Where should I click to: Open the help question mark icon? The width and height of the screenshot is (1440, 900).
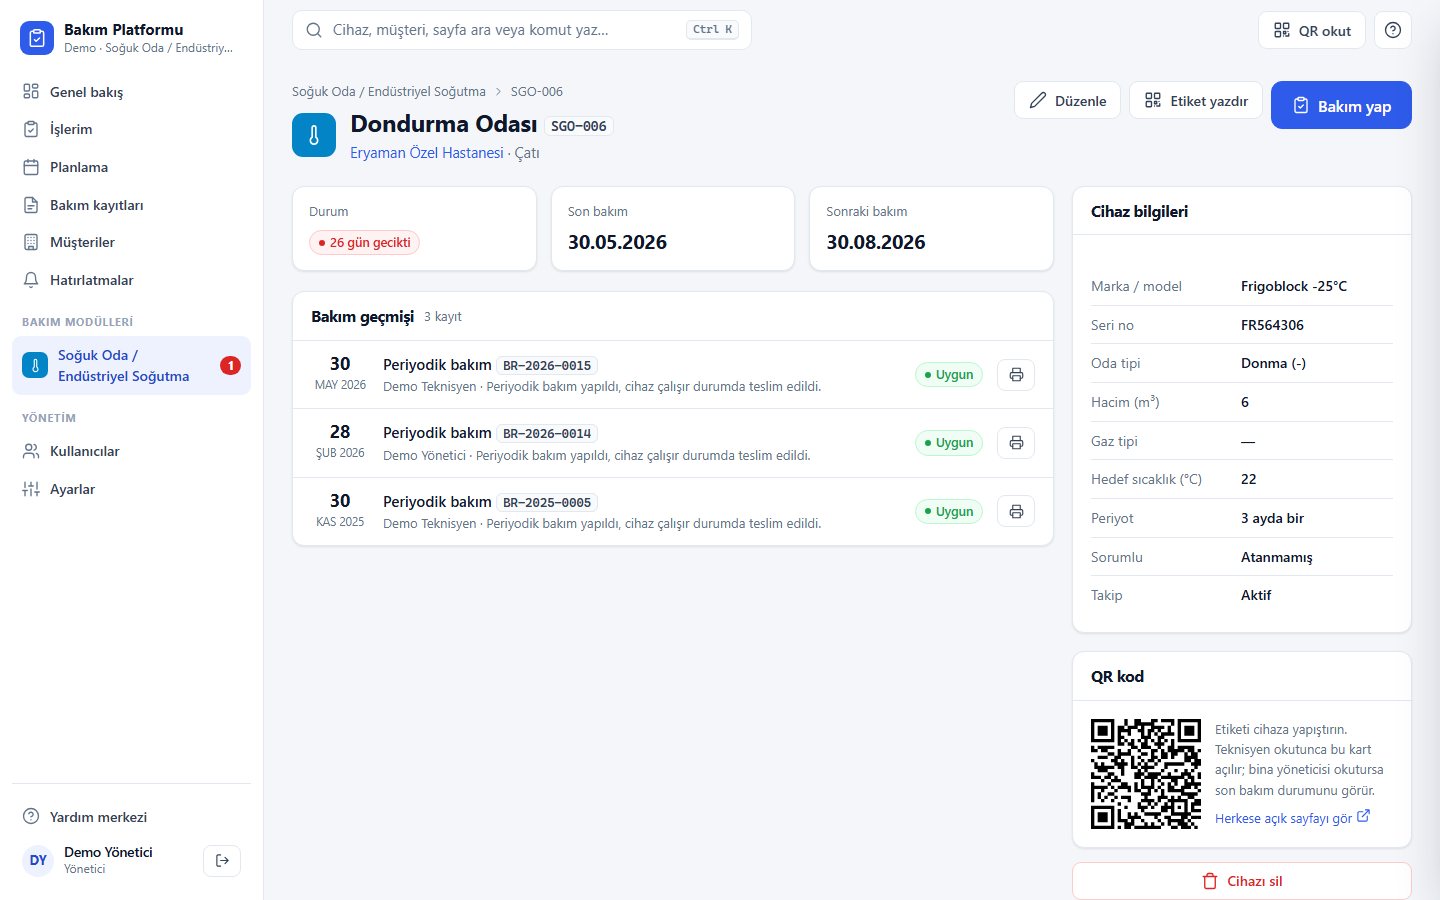click(1393, 30)
